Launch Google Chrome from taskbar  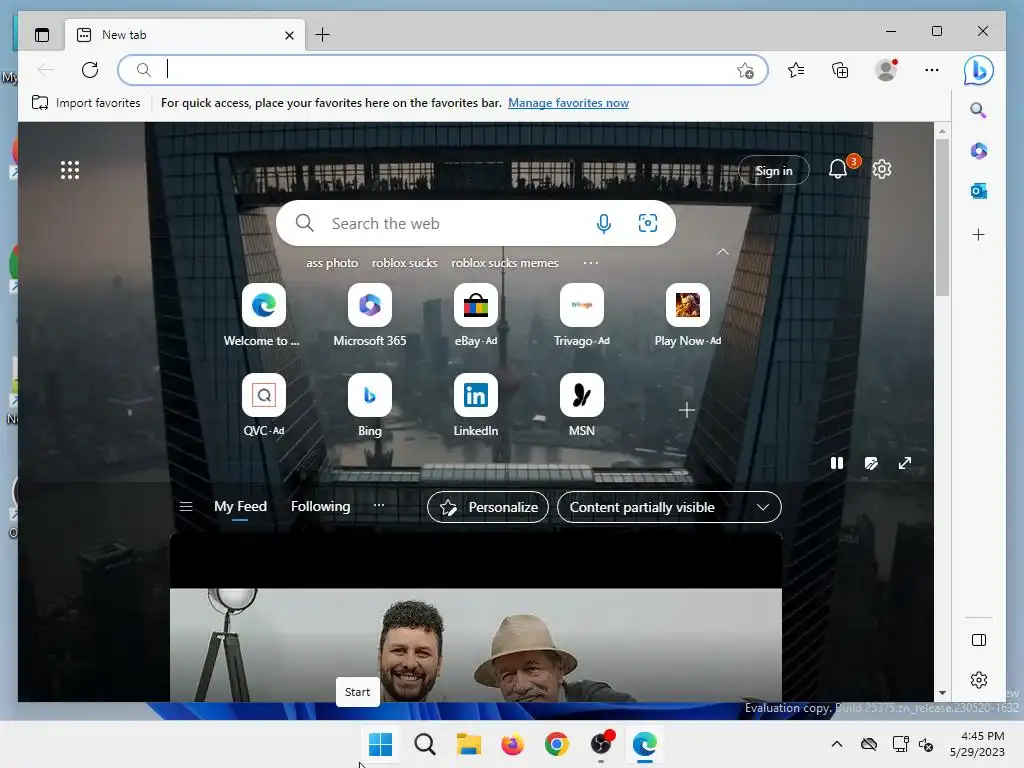click(556, 744)
